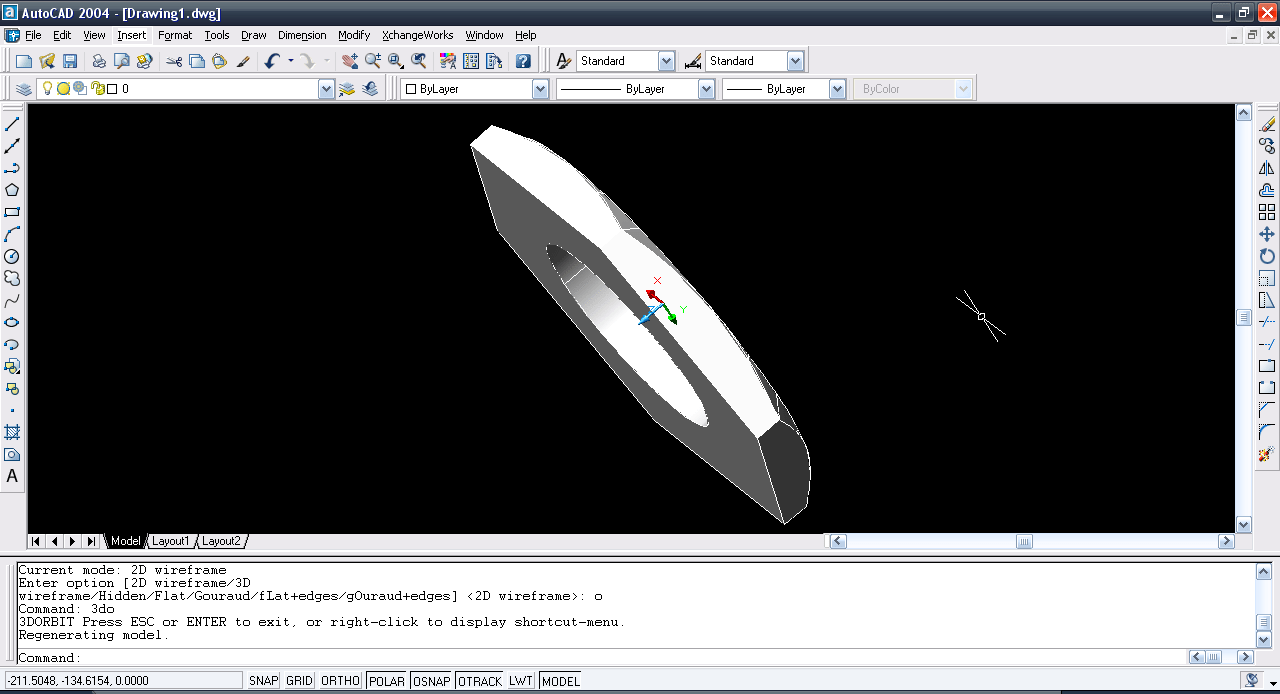Click the horizontal drawing scrollbar thumb
Screen dimensions: 1280x694
[x=1024, y=541]
